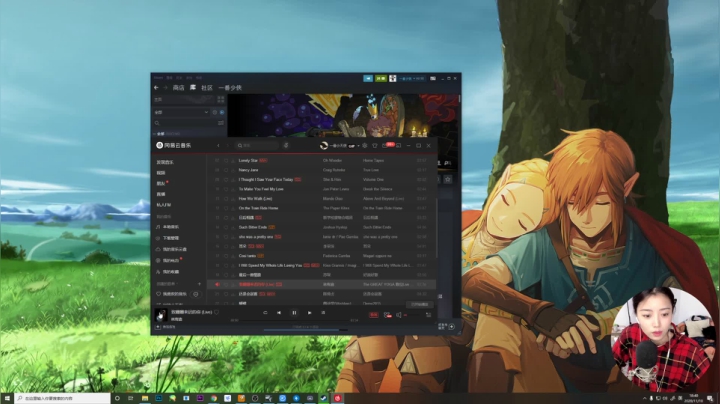Screen dimensions: 720x404
Task: Change the loop playback mode icon
Action: 265,313
